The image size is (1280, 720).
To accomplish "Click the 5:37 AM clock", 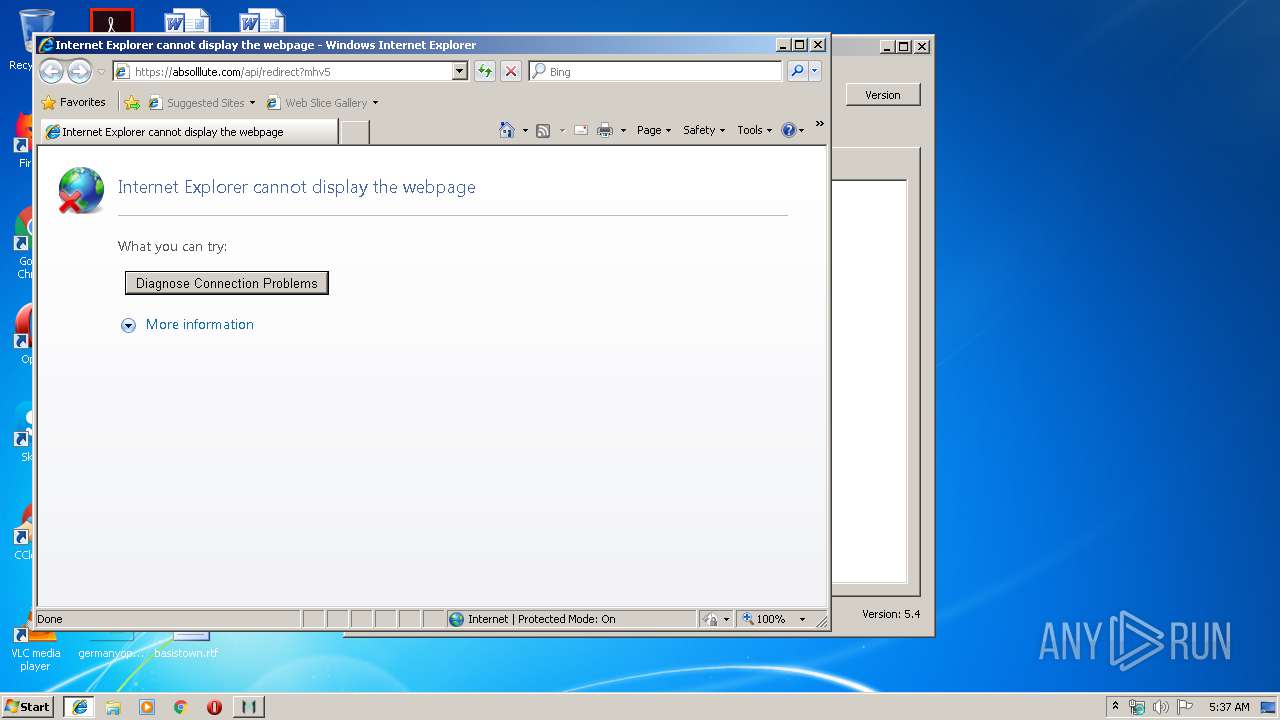I will point(1229,707).
